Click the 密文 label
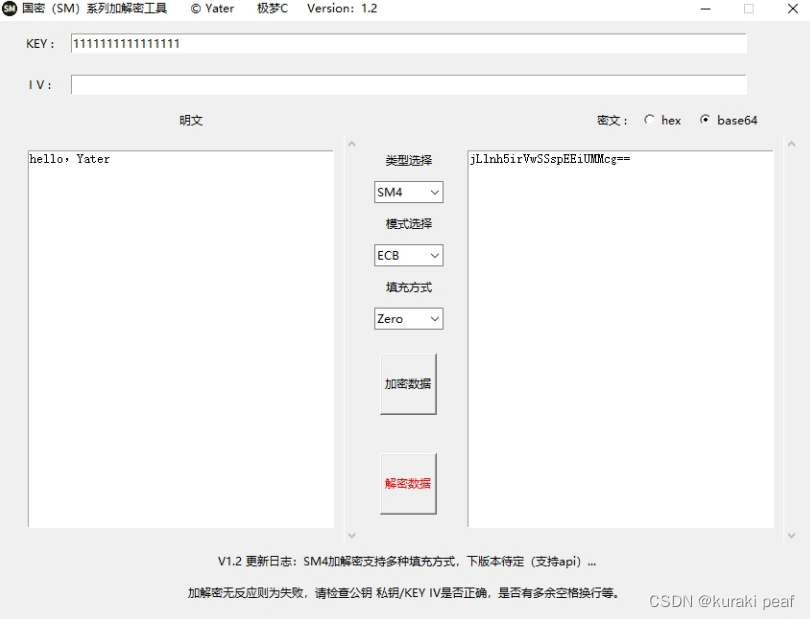The image size is (810, 619). click(x=612, y=120)
